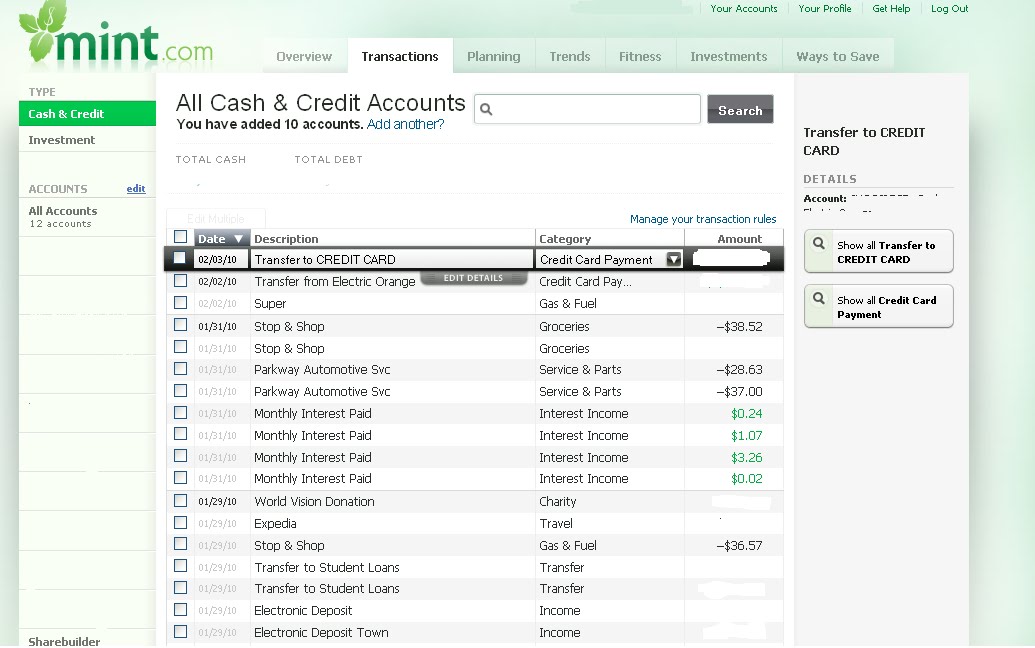Check the Super transaction row checkbox

point(180,302)
